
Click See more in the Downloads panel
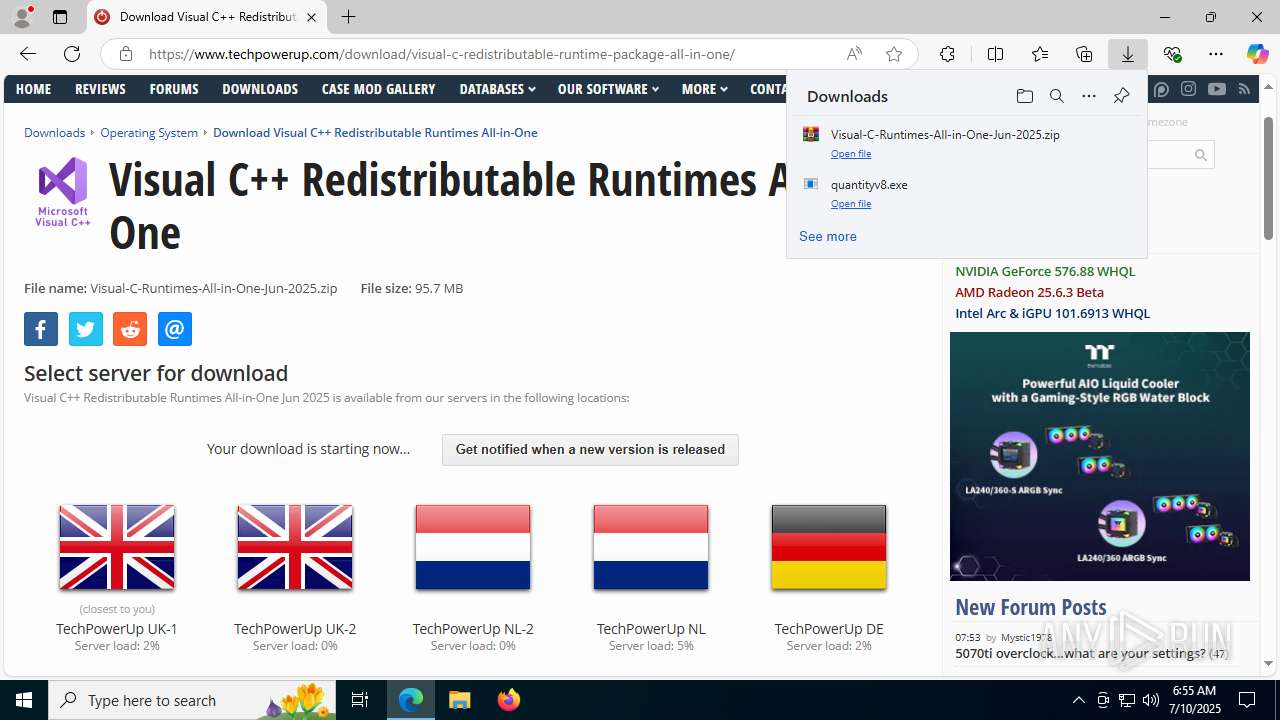point(828,236)
